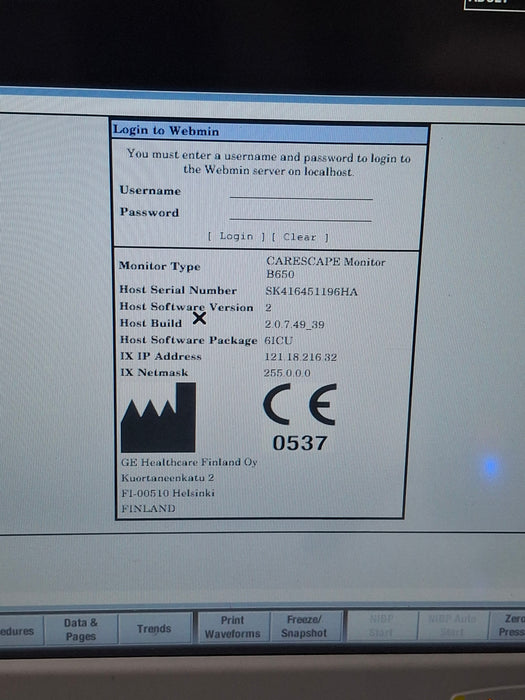Click the IX Netmask label
This screenshot has height=700, width=525.
coord(154,372)
